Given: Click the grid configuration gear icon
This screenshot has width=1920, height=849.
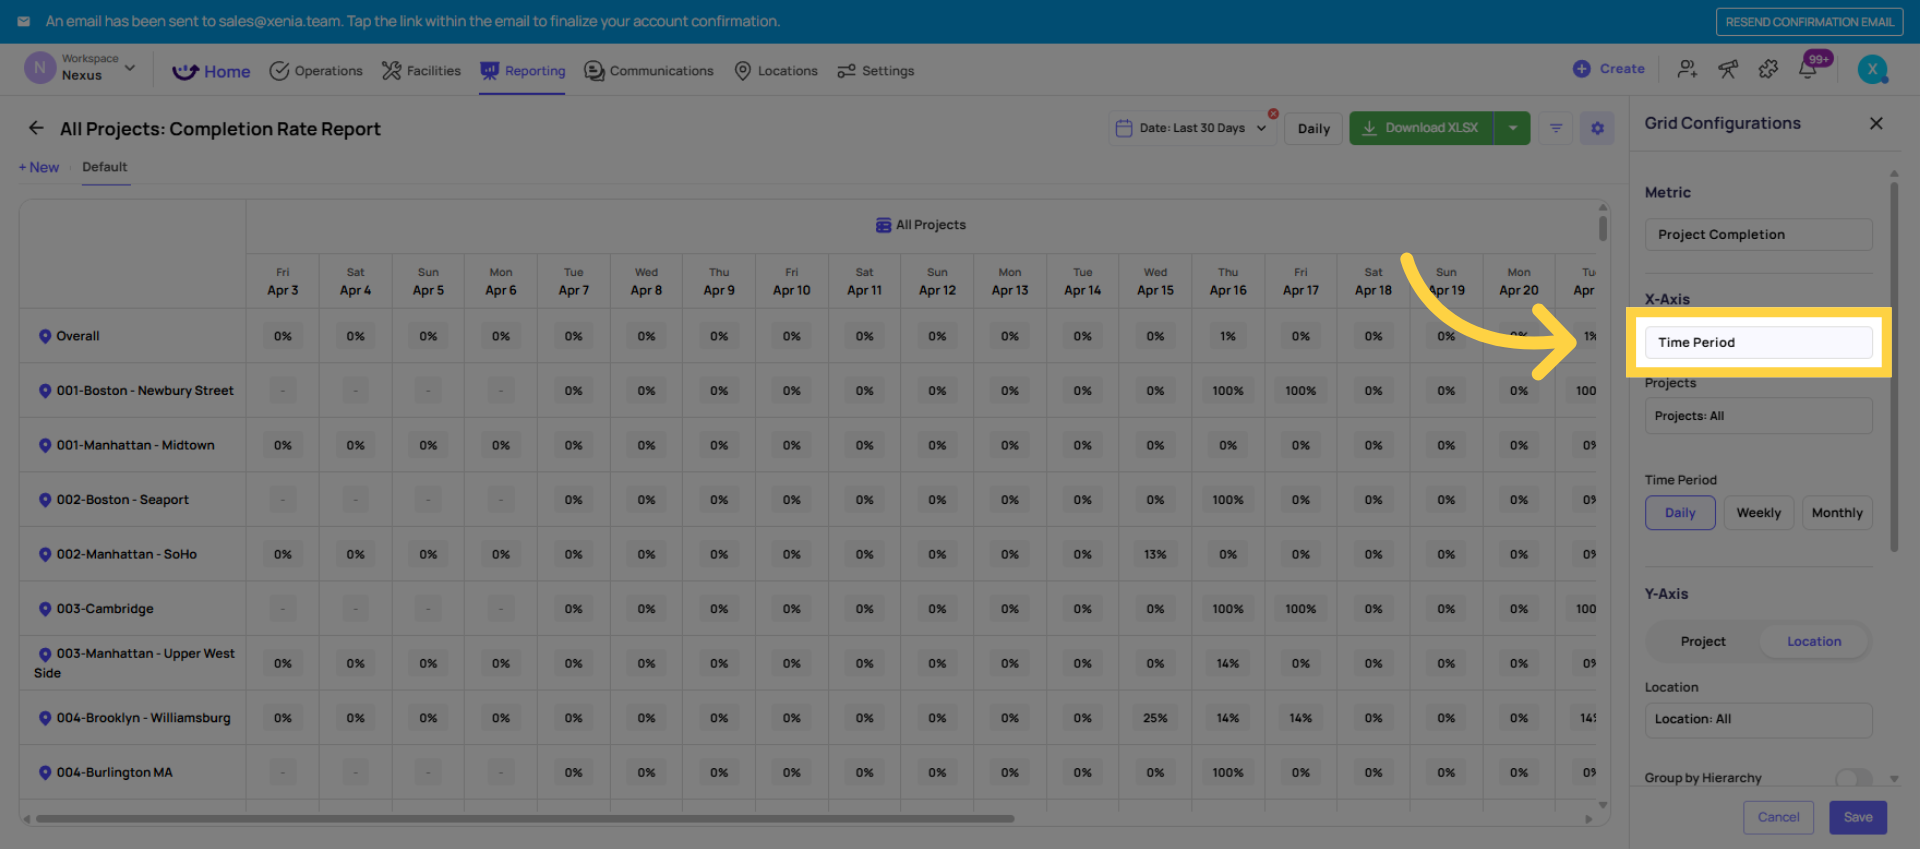Looking at the screenshot, I should (x=1597, y=128).
